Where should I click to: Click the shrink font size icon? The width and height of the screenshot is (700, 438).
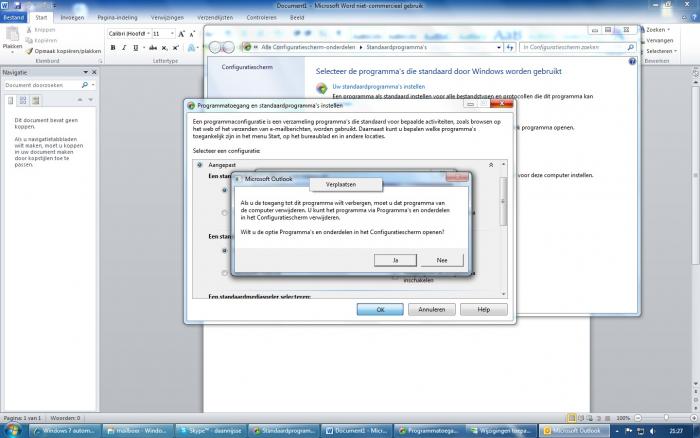(192, 34)
